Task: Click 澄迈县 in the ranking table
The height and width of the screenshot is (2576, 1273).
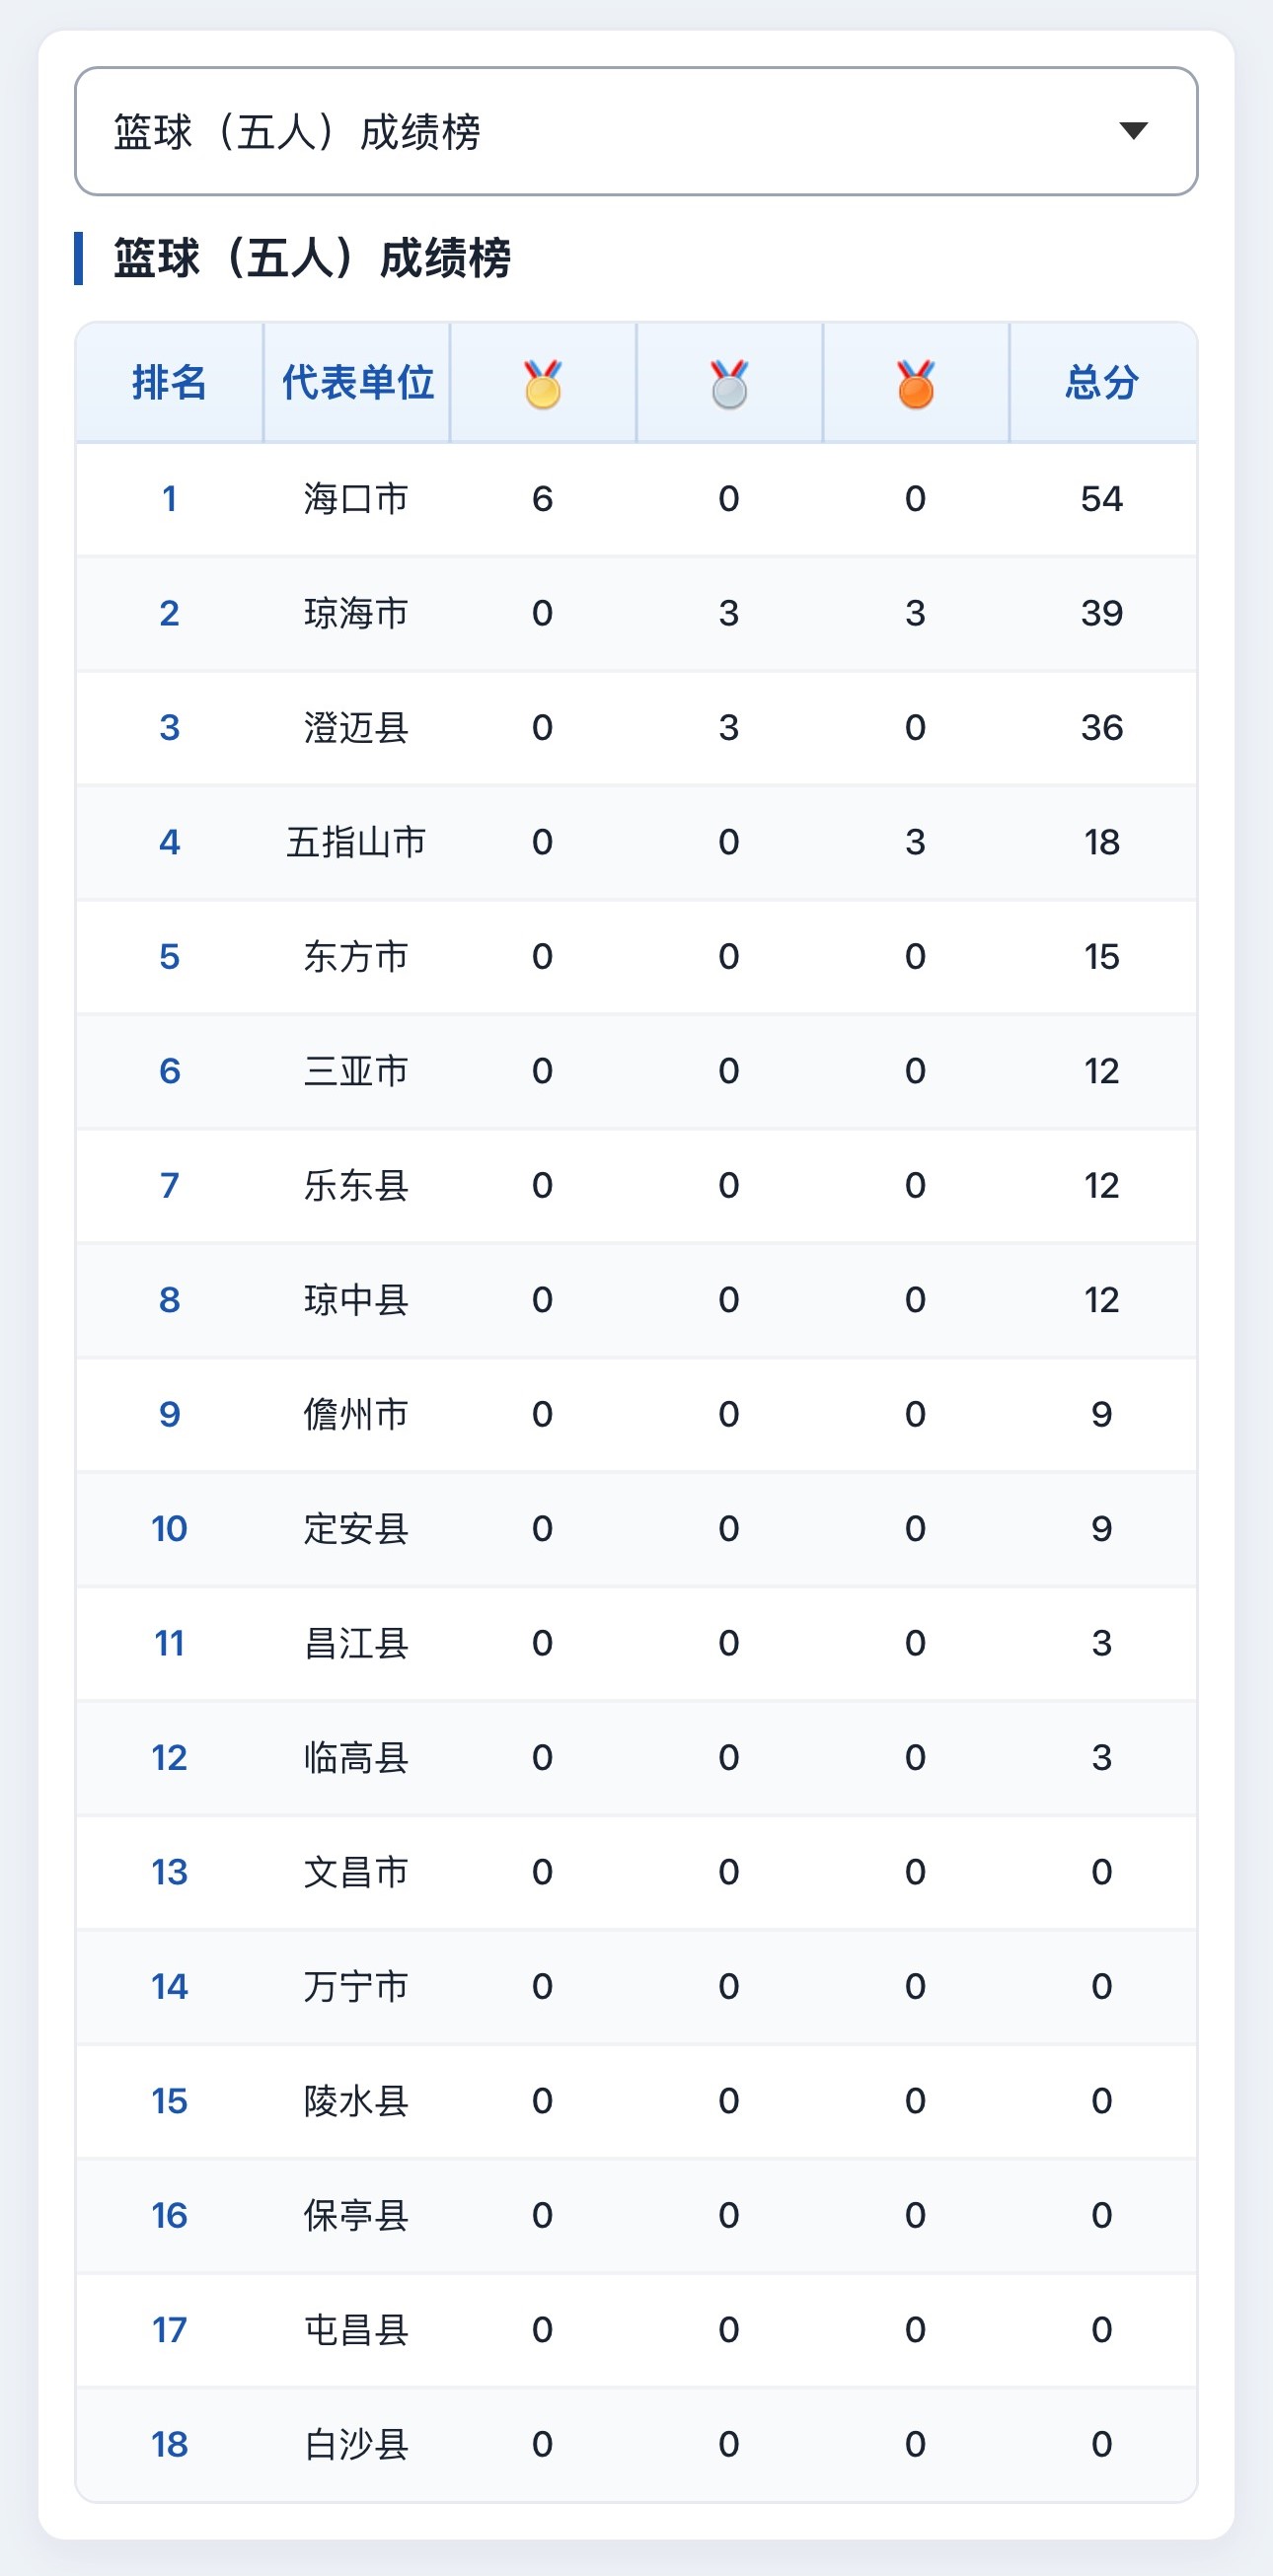Action: point(356,727)
